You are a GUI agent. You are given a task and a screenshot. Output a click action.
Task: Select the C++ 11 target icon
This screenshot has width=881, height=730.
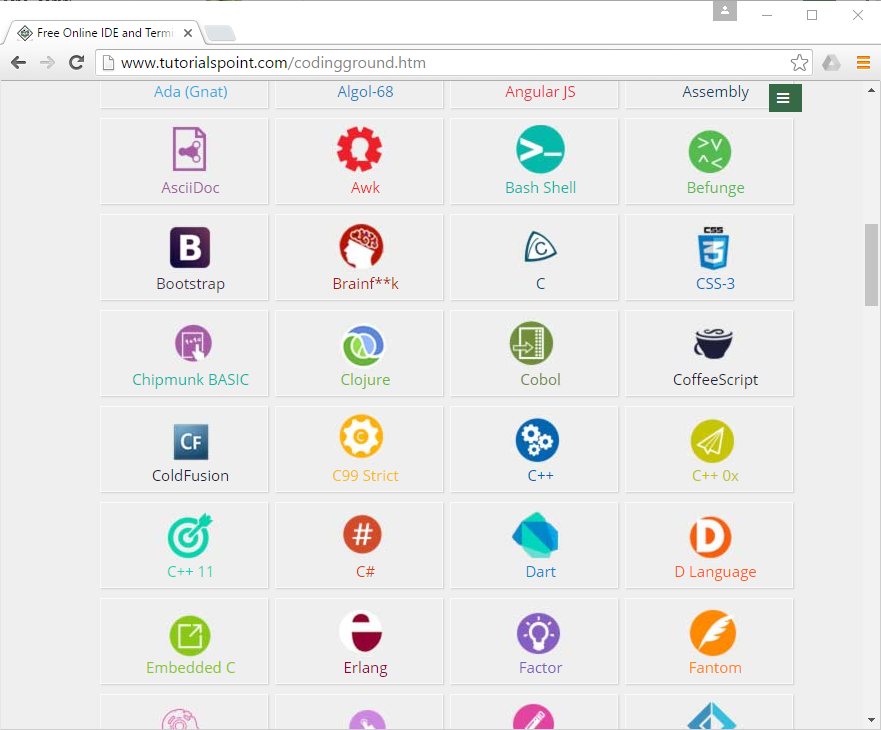[190, 536]
